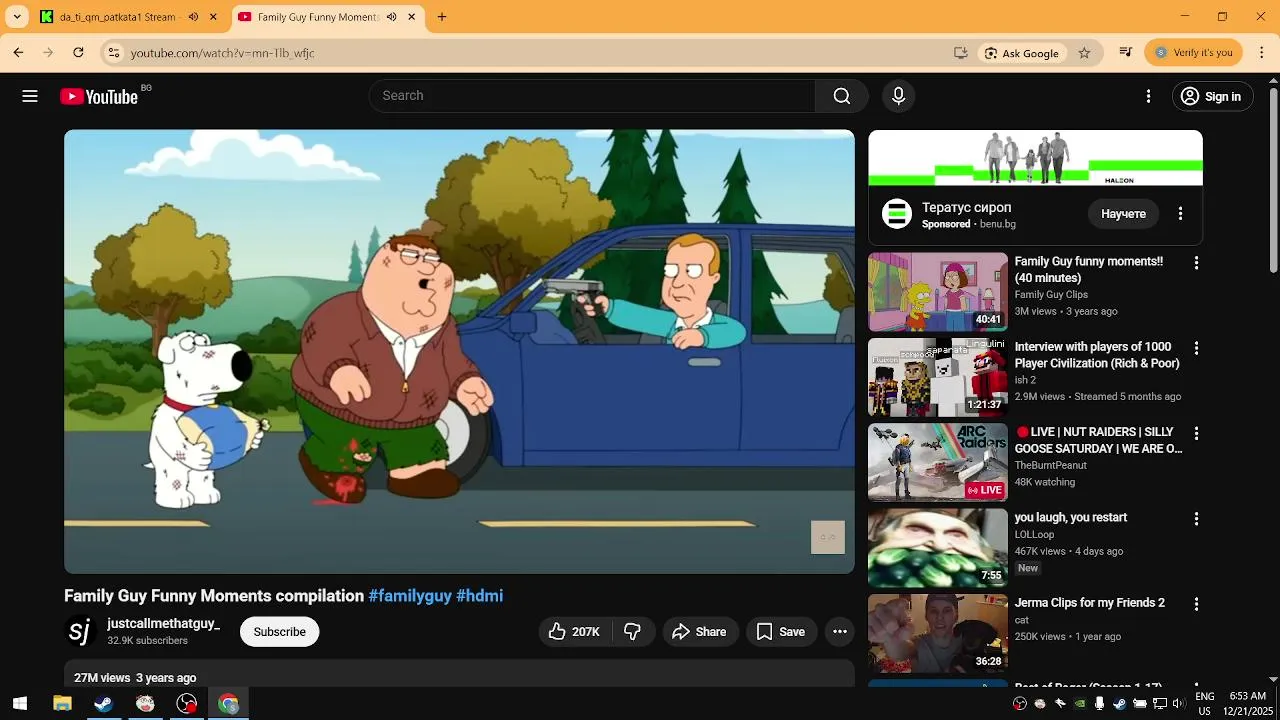This screenshot has width=1280, height=720.
Task: Start voice search with microphone icon
Action: pos(898,96)
